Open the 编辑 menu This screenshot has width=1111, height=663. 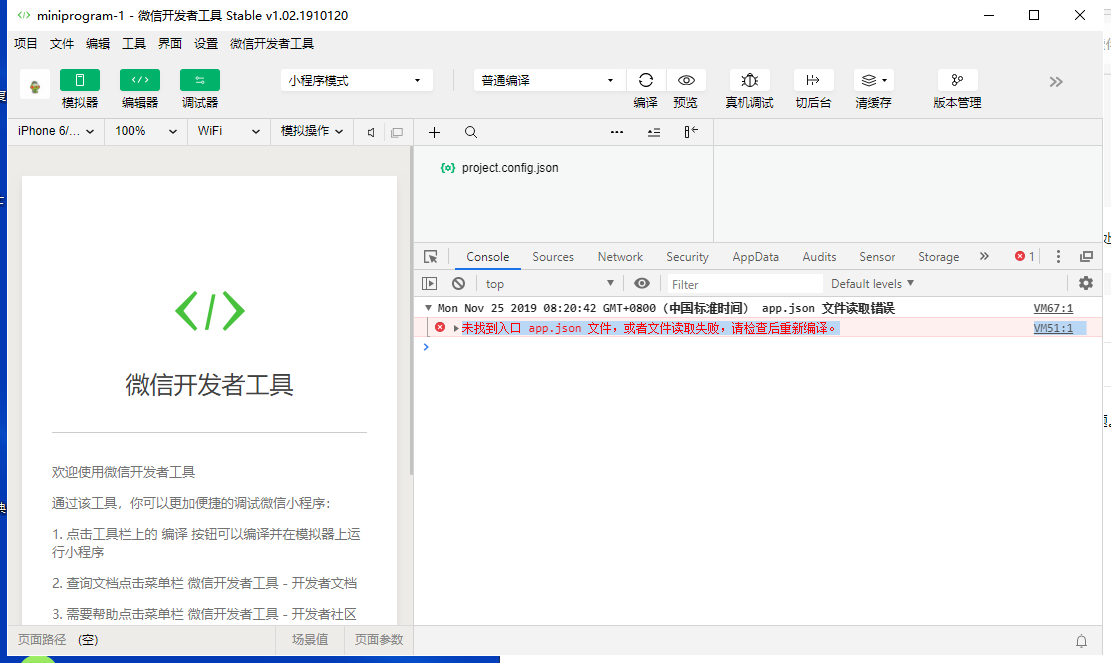tap(98, 44)
